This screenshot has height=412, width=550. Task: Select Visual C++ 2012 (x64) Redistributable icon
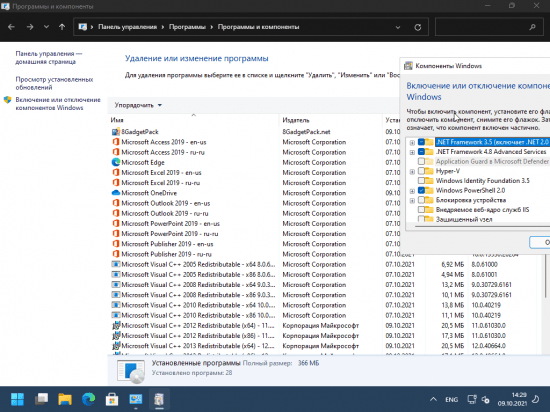pyautogui.click(x=116, y=325)
